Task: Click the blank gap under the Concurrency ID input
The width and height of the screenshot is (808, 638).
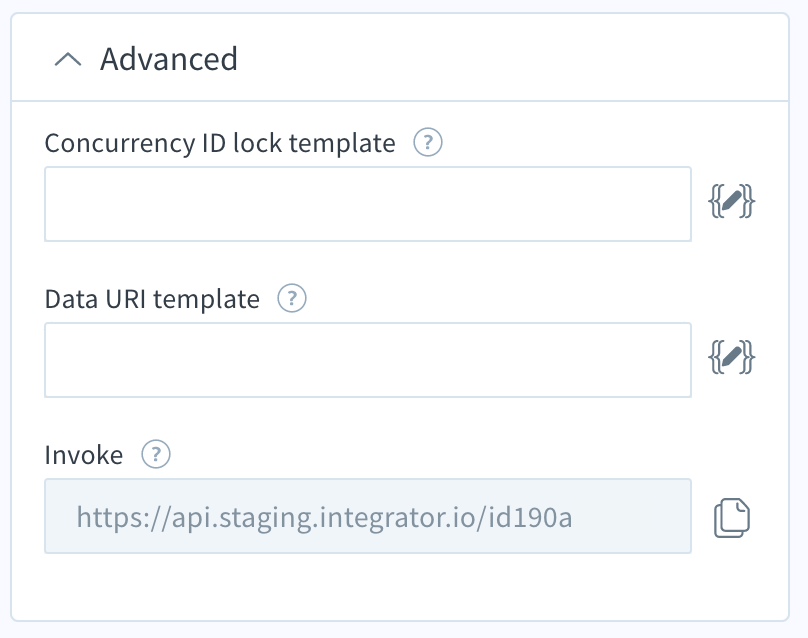Action: pyautogui.click(x=368, y=262)
